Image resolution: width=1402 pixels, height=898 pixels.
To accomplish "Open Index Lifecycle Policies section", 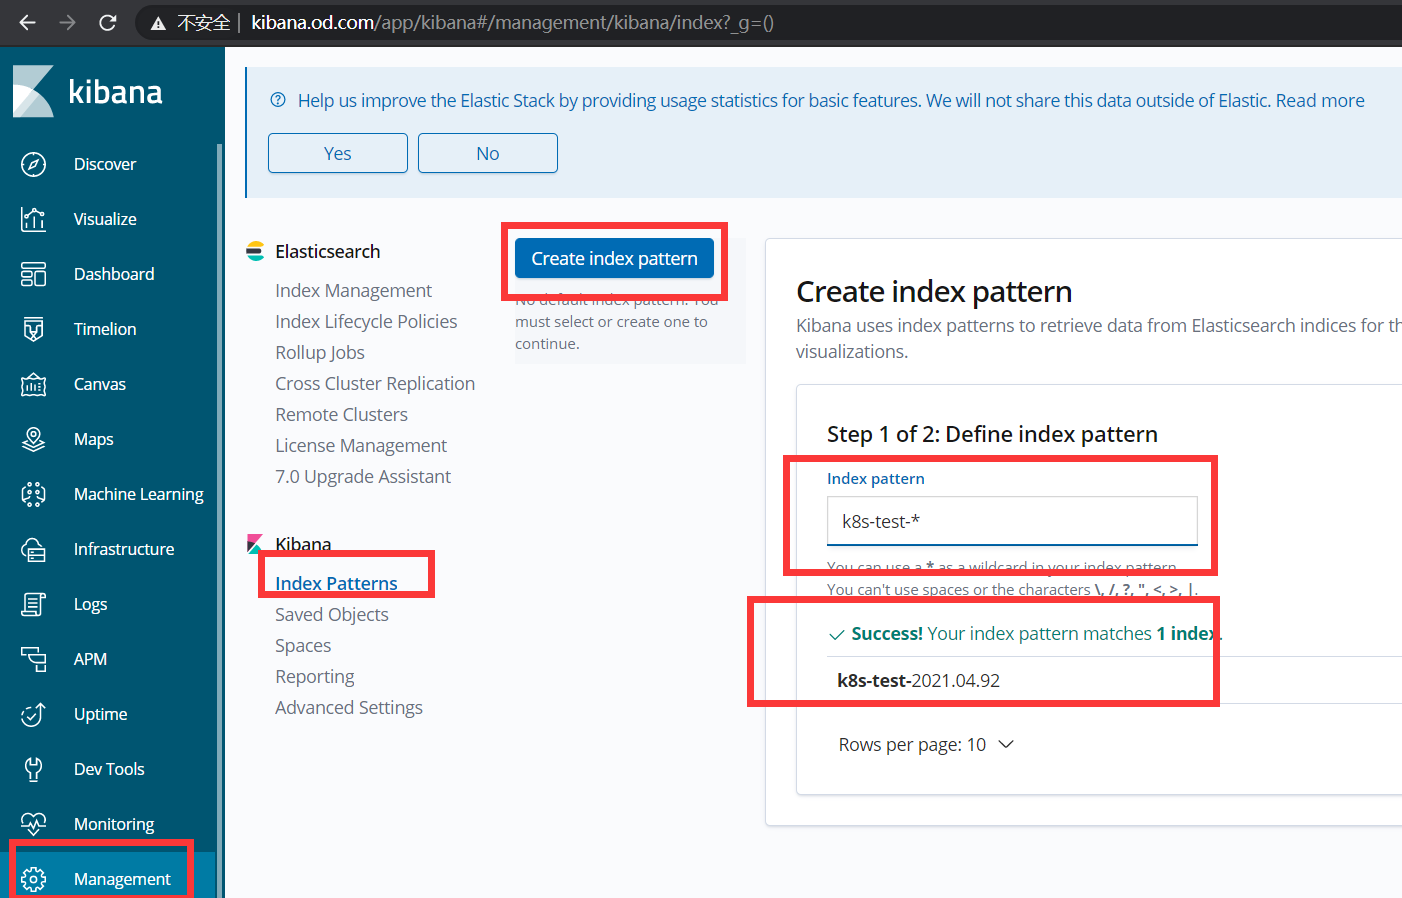I will pyautogui.click(x=366, y=321).
